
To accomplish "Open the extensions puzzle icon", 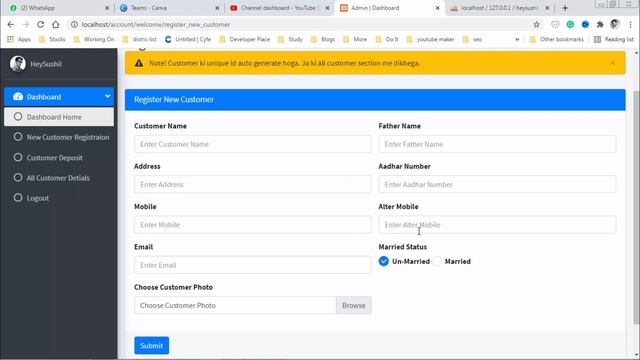I will pos(600,24).
